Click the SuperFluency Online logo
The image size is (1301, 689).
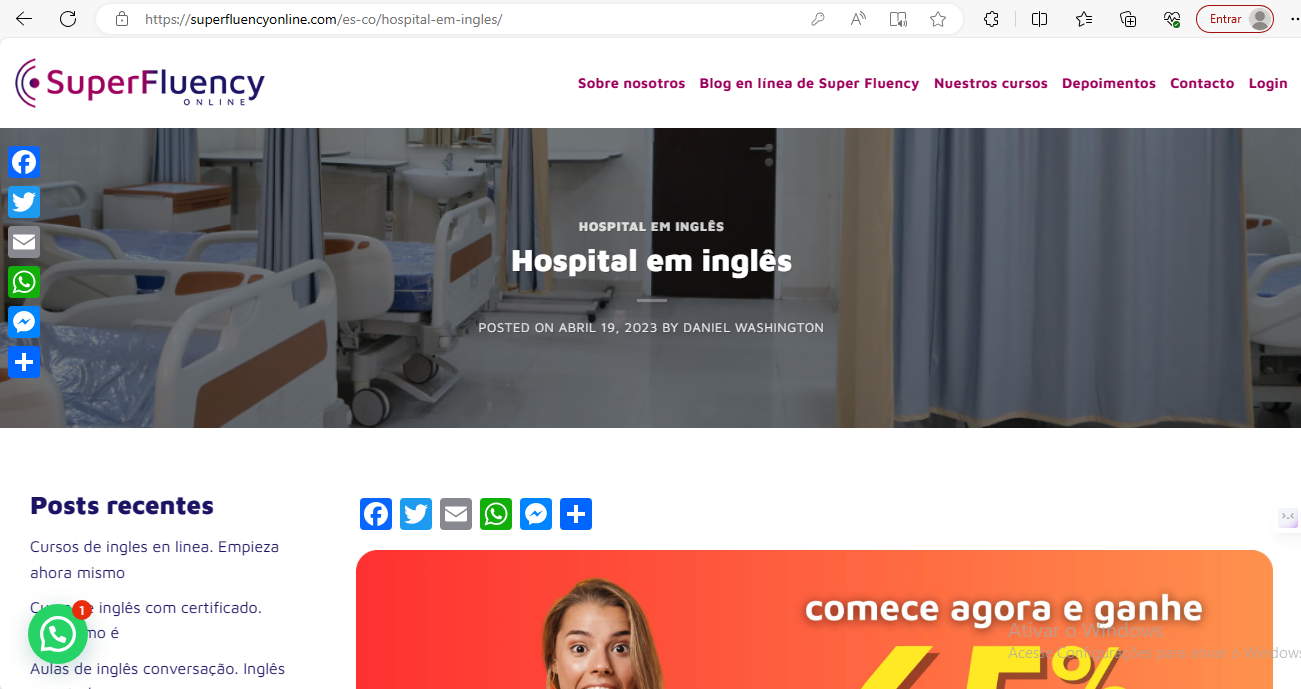[x=140, y=83]
